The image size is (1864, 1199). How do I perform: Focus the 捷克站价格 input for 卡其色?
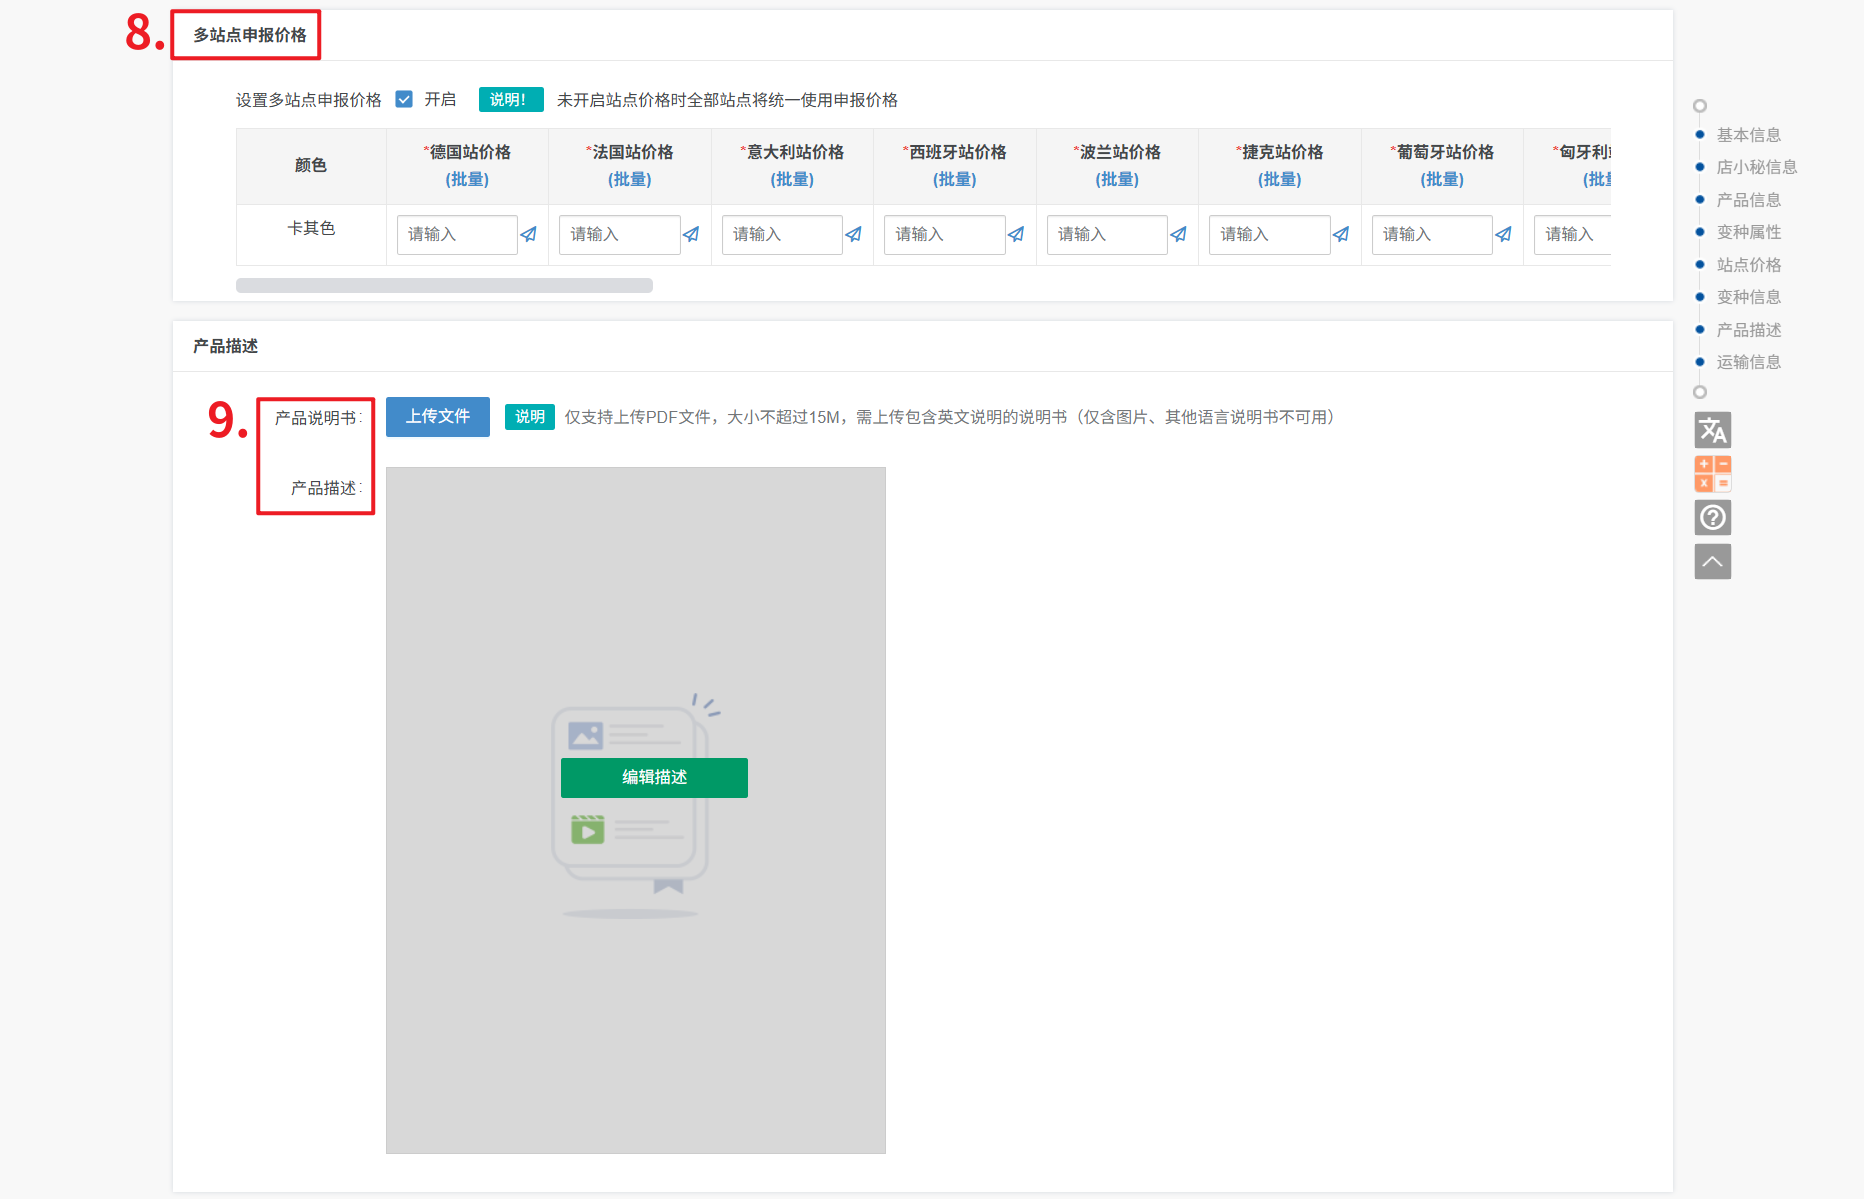click(1268, 235)
